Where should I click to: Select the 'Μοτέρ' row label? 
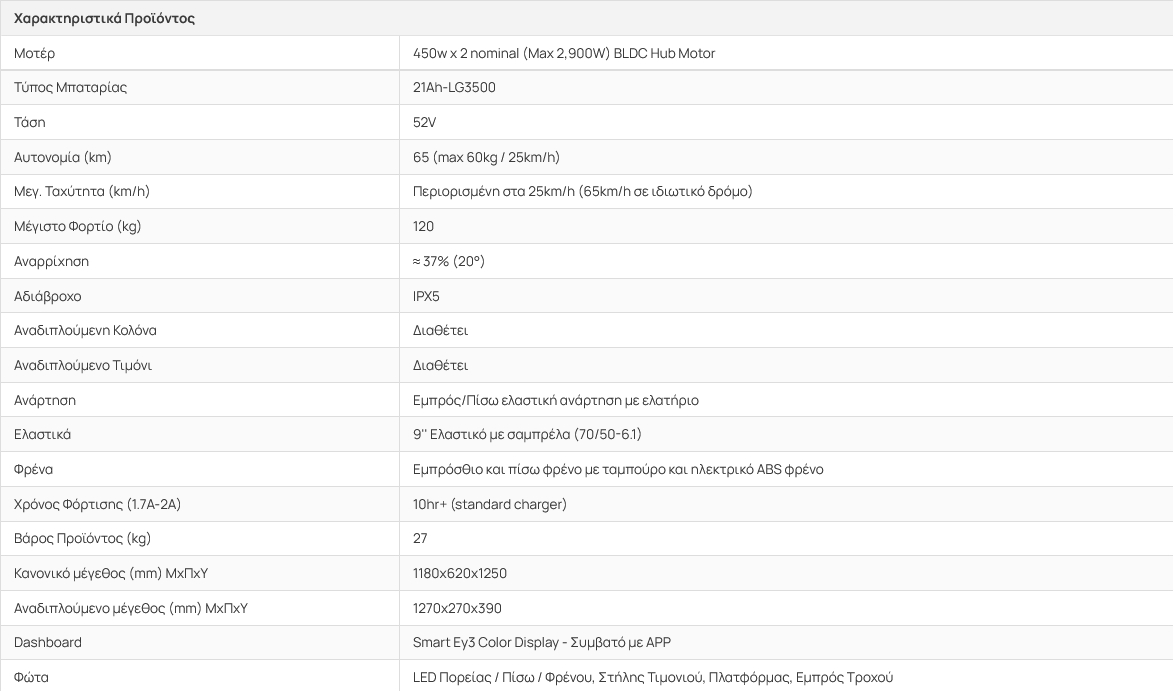click(x=34, y=53)
